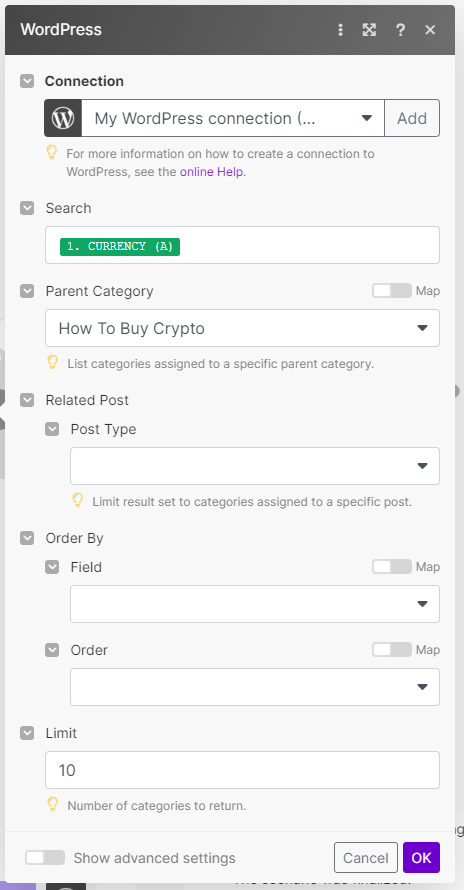The width and height of the screenshot is (464, 890).
Task: Click the lightbulb hint under Post Type
Action: 77,501
